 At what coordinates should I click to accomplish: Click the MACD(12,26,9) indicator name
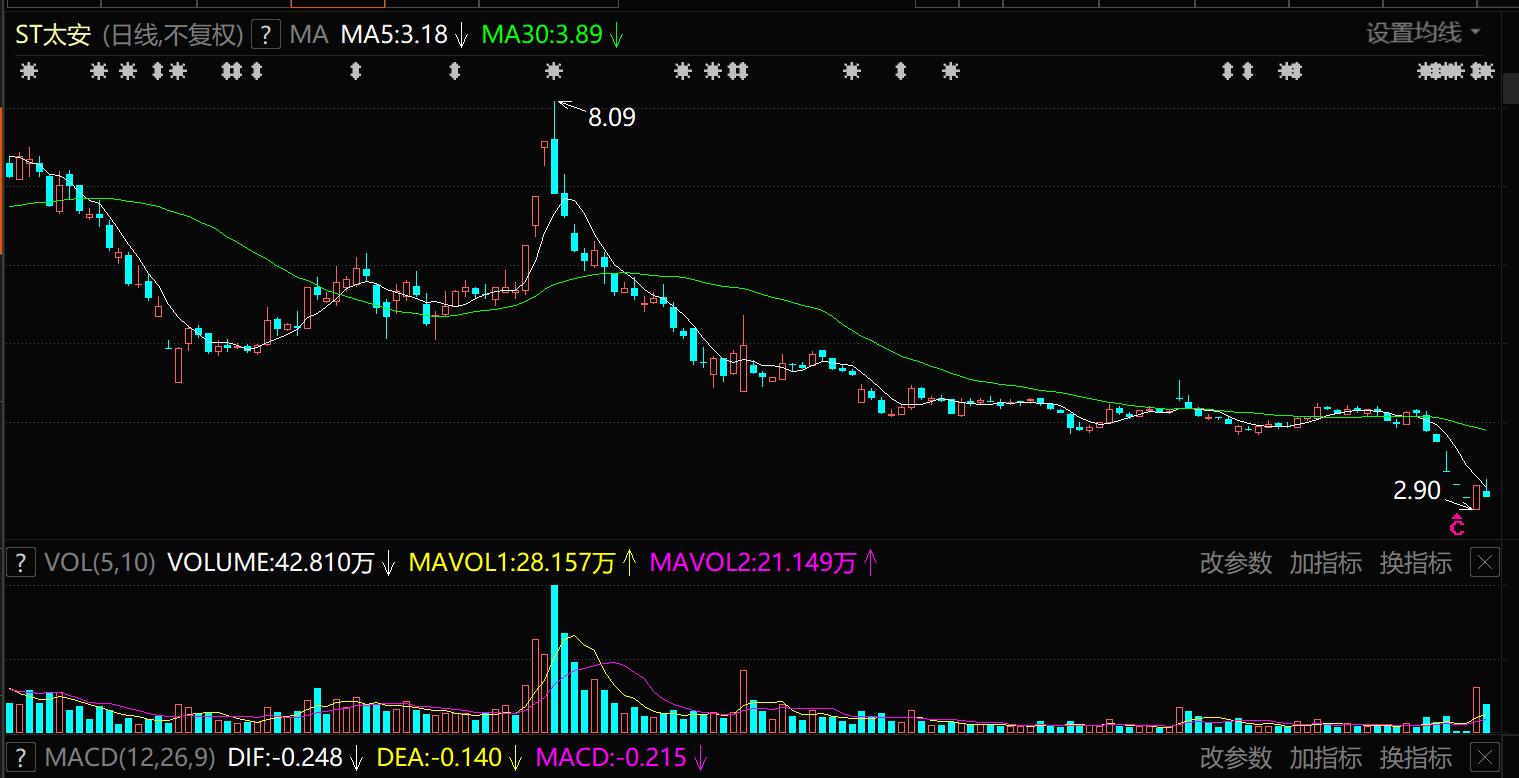pos(128,757)
